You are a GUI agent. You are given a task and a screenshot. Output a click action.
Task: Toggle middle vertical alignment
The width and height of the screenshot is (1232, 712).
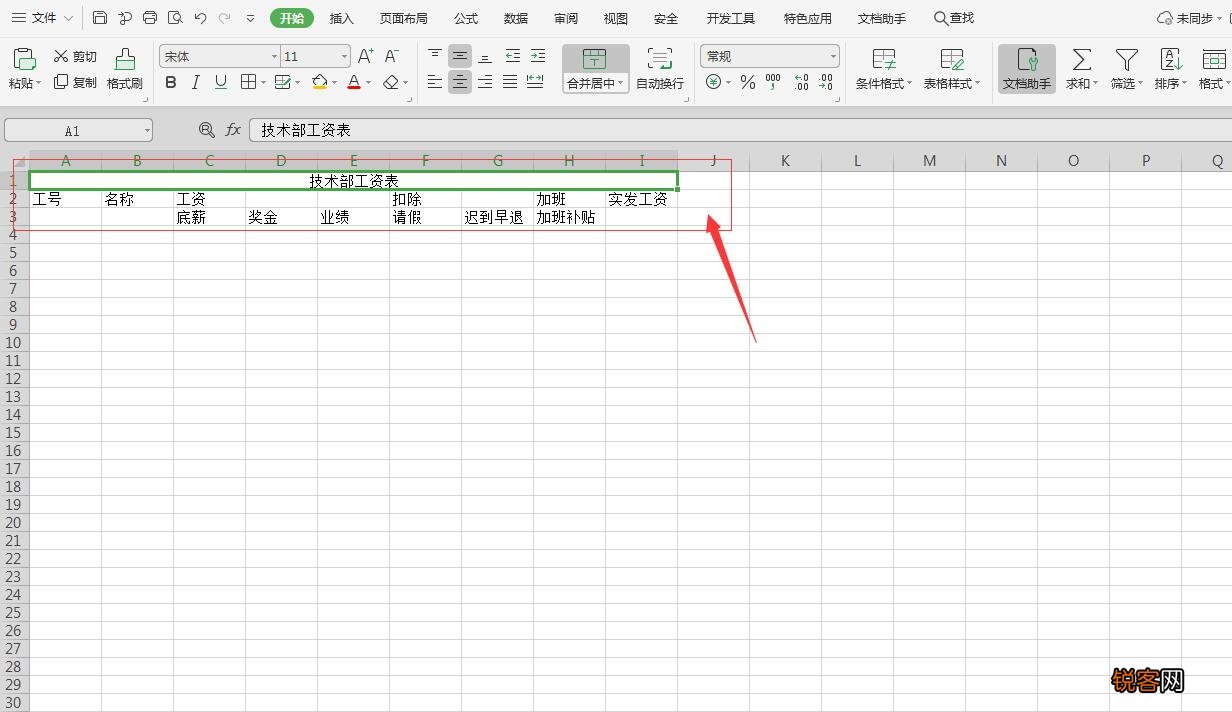point(460,56)
